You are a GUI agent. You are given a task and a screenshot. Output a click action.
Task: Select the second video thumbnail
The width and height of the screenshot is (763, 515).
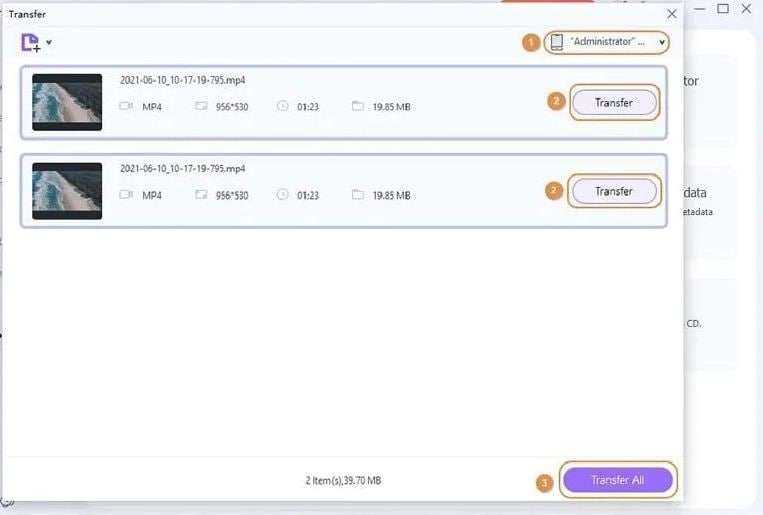67,191
